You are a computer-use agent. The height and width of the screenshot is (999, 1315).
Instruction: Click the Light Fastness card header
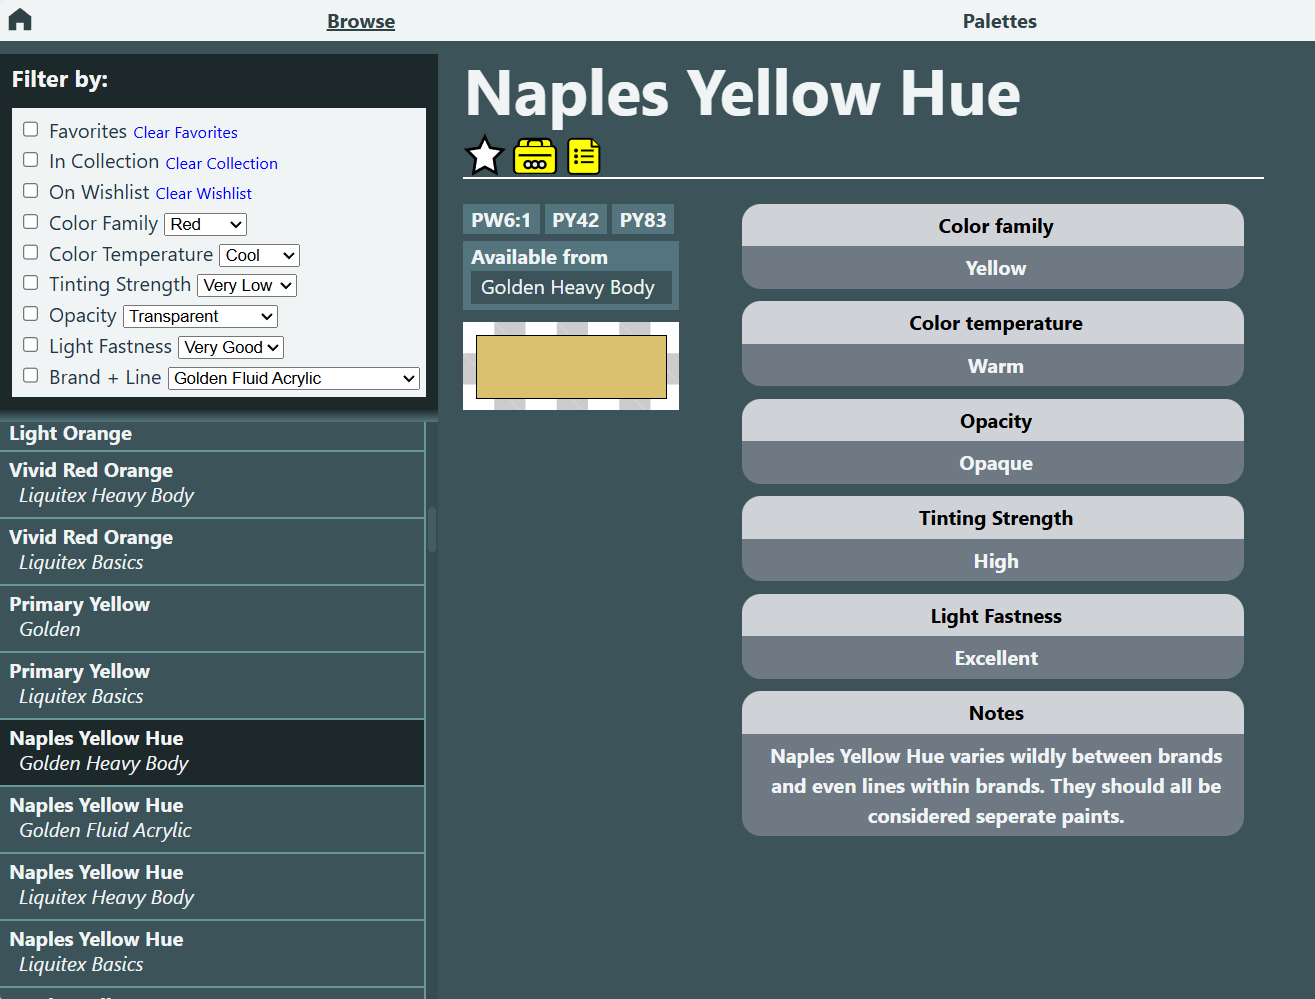(x=993, y=616)
